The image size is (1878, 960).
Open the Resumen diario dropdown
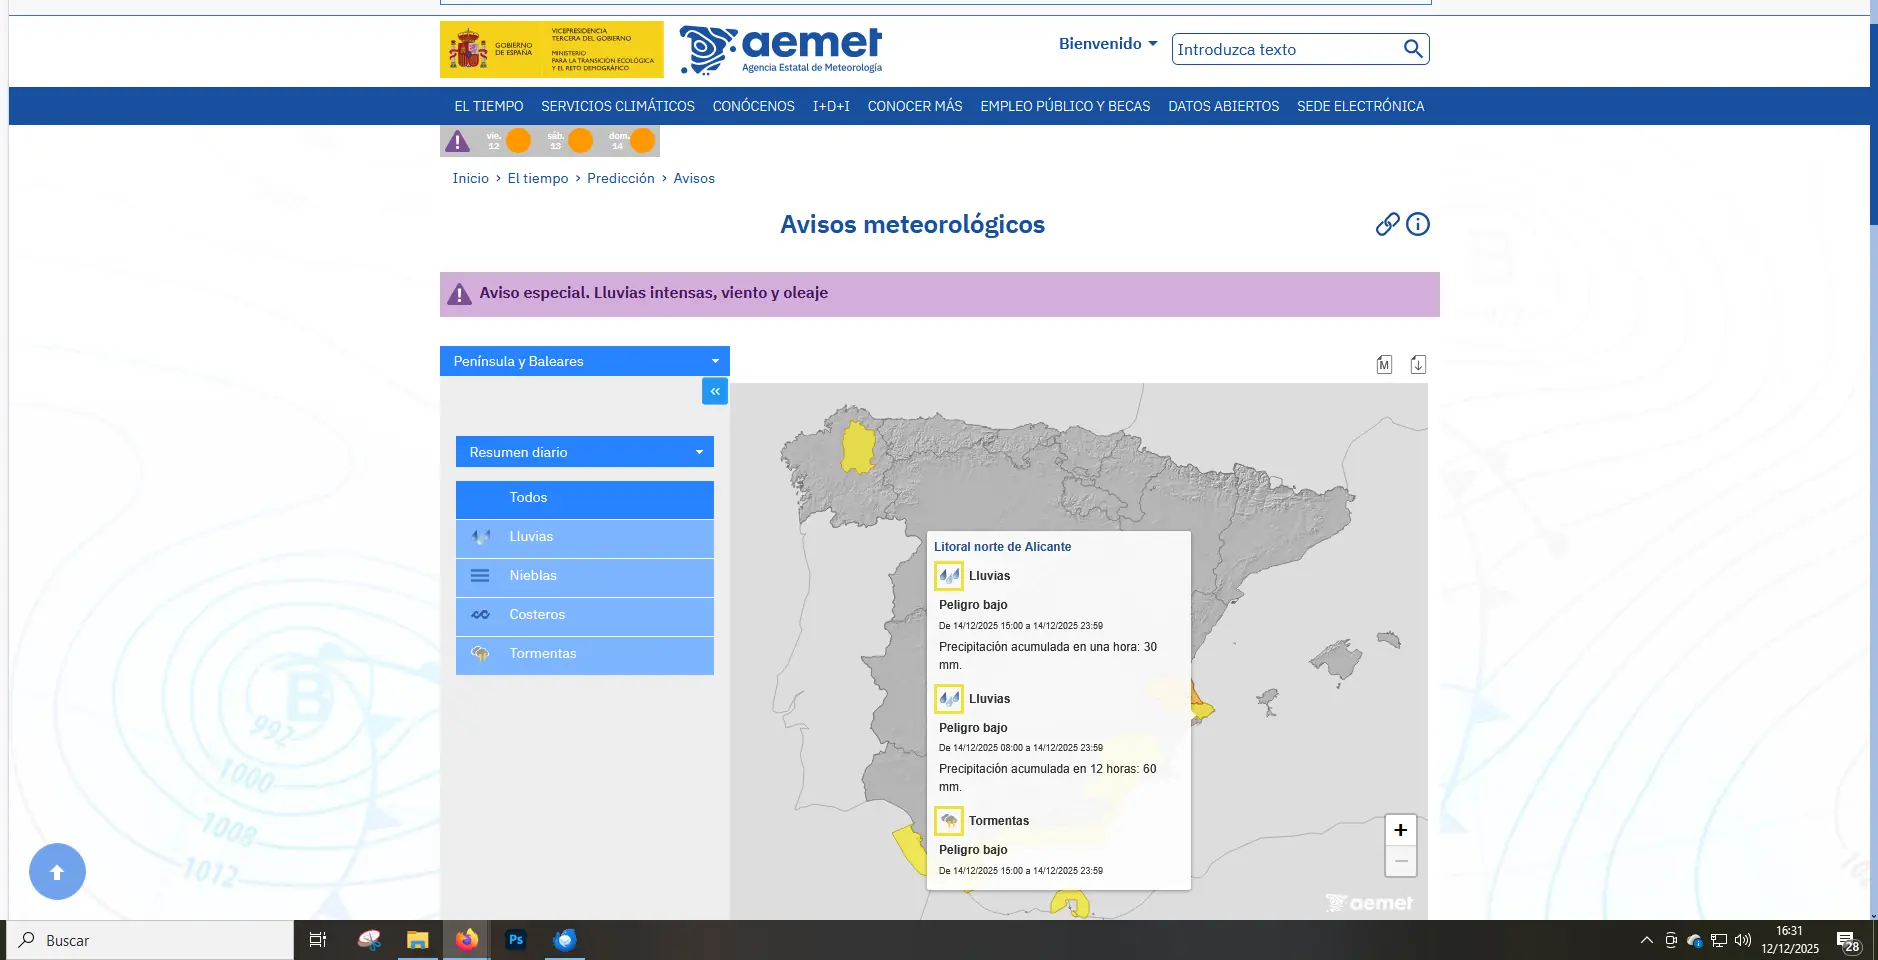tap(585, 452)
